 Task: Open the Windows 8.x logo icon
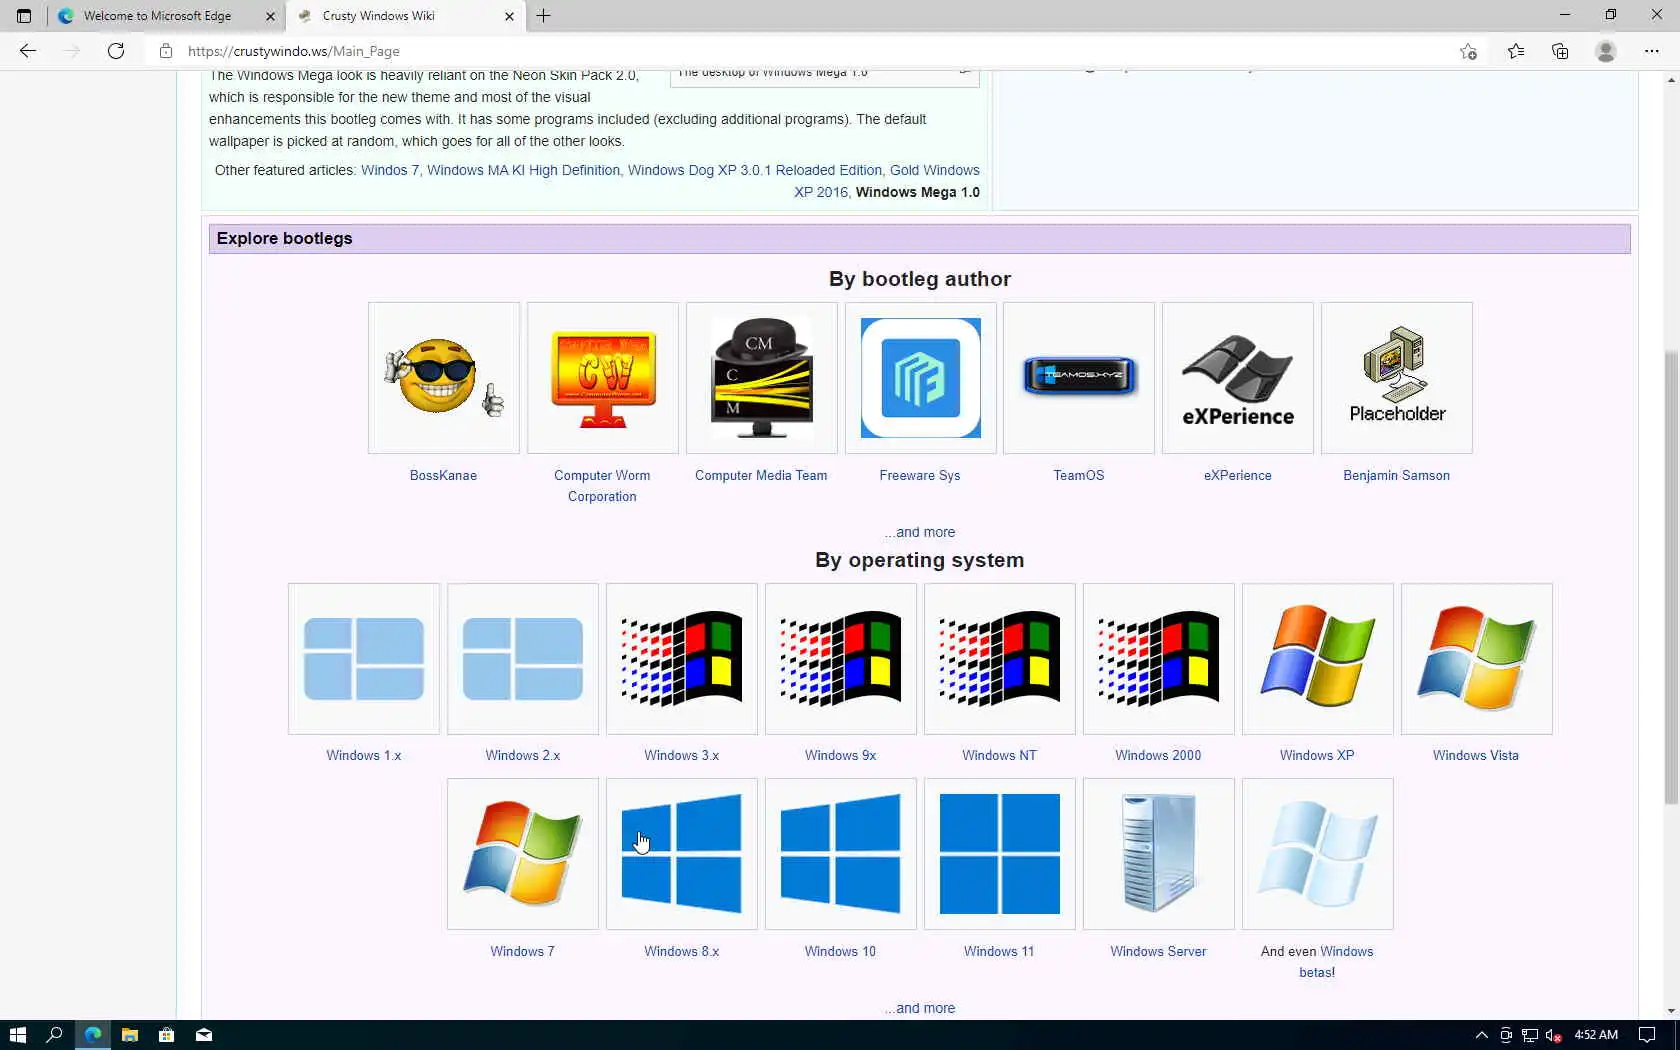(682, 854)
